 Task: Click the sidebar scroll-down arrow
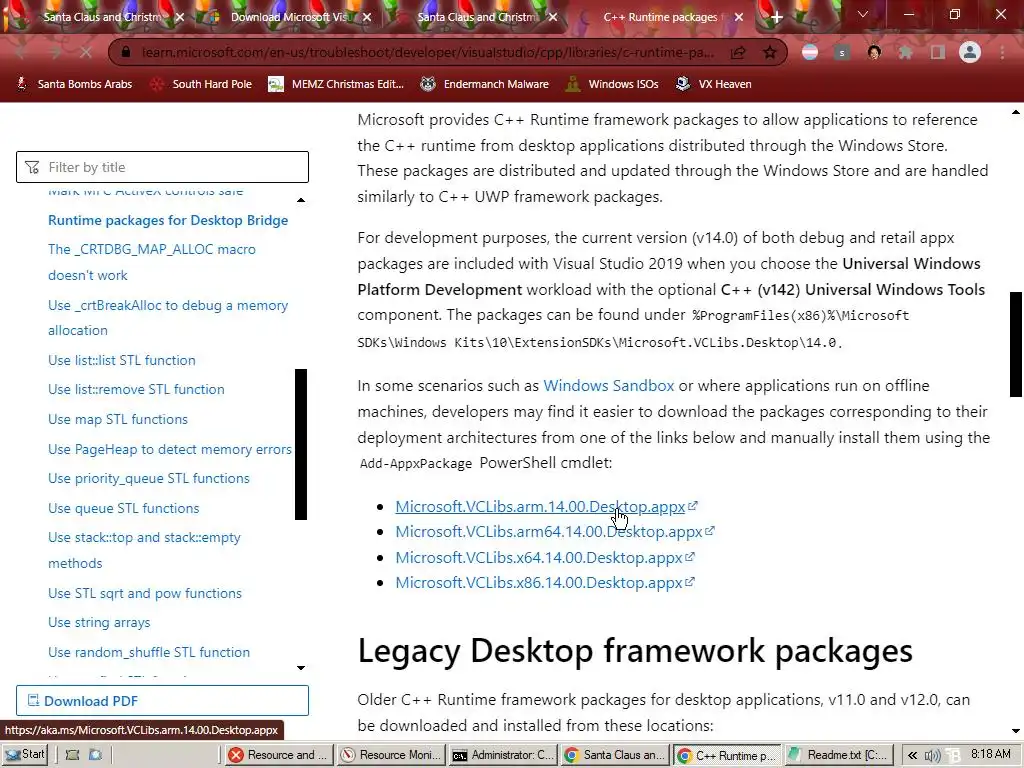pos(300,667)
